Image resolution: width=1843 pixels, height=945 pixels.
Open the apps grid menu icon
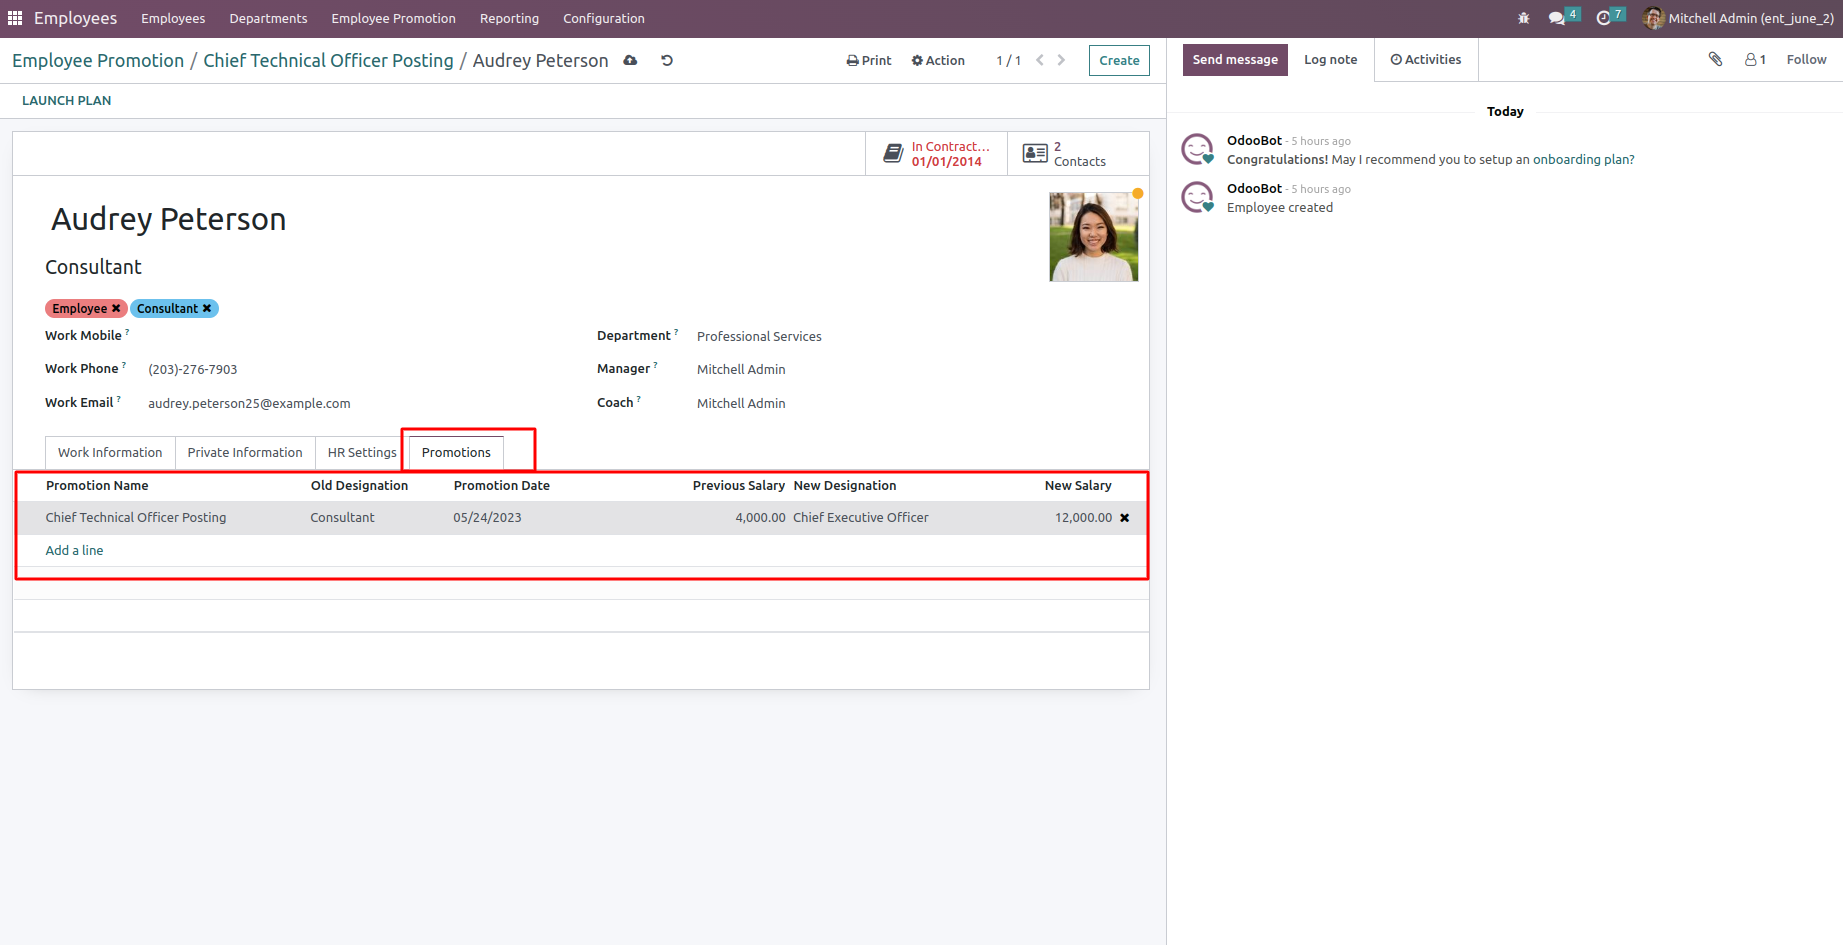(x=15, y=18)
